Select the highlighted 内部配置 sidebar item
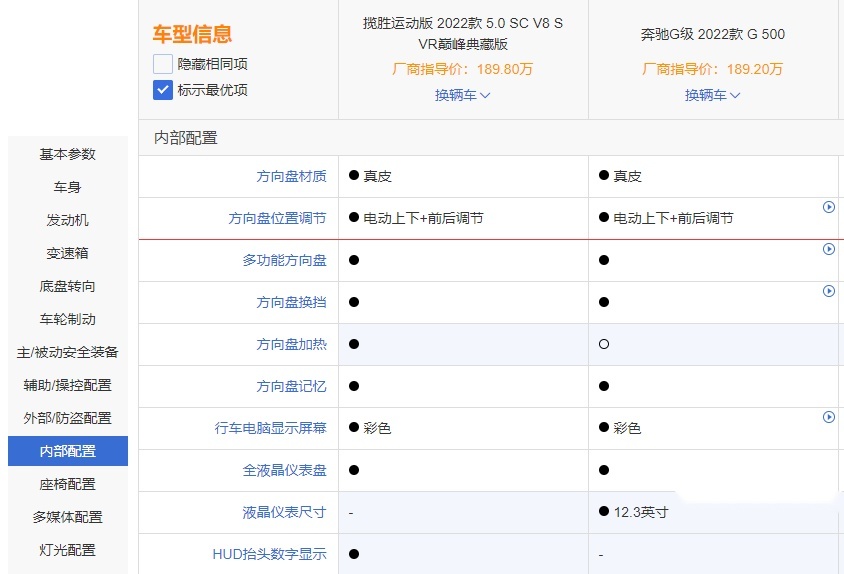 [68, 451]
